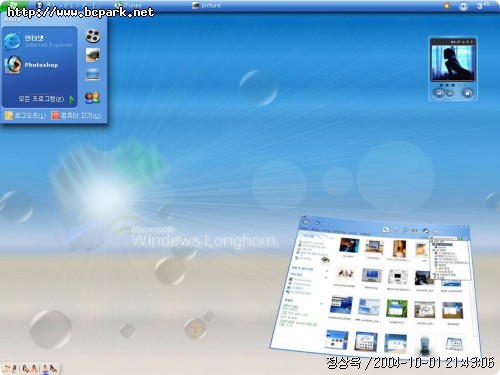Image resolution: width=500 pixels, height=375 pixels.
Task: Open Internet Explorer from the start menu
Action: point(39,41)
